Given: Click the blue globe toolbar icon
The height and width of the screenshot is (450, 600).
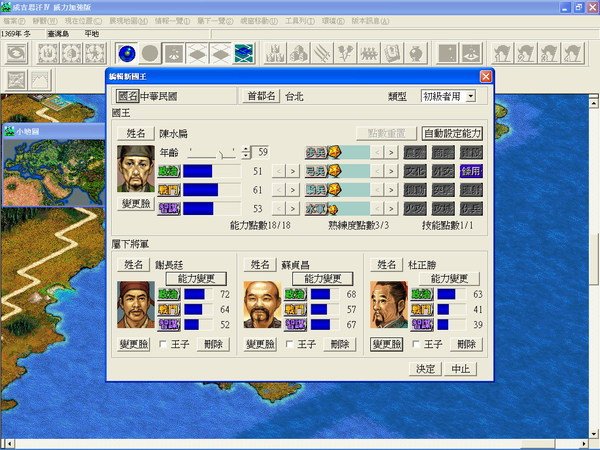Looking at the screenshot, I should 127,53.
